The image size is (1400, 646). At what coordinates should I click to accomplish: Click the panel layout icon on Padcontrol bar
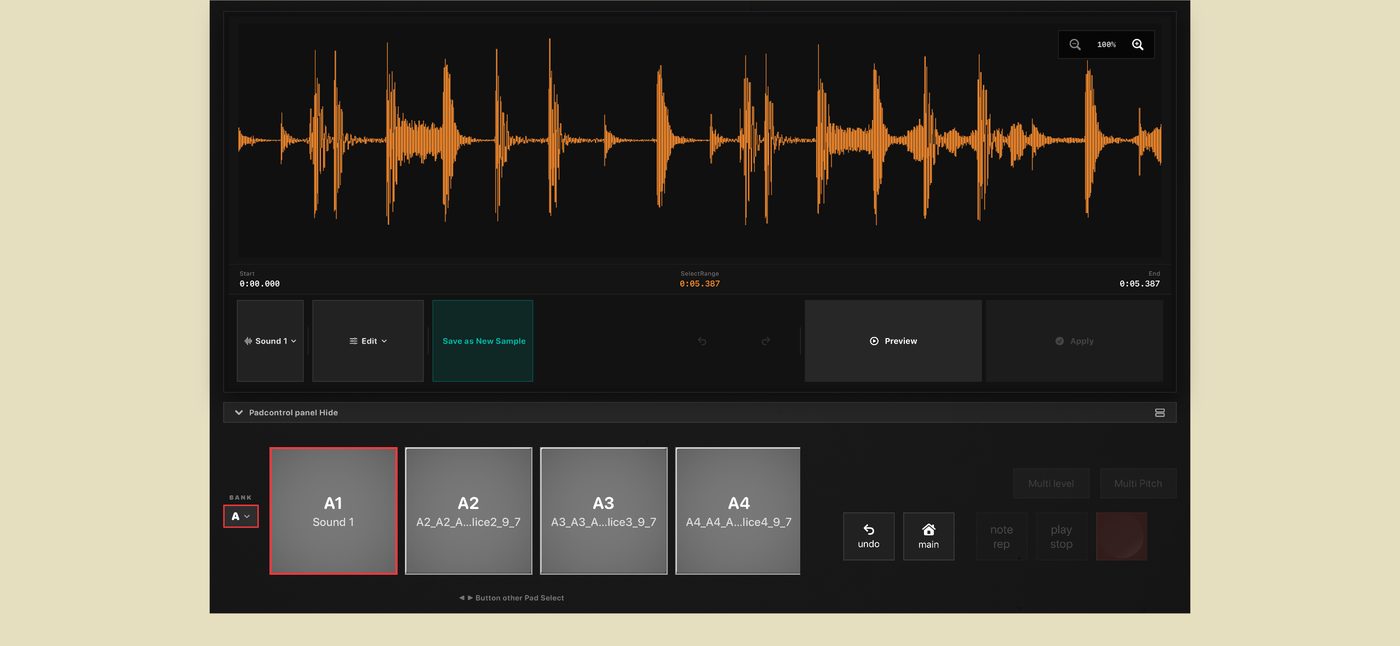coord(1160,412)
